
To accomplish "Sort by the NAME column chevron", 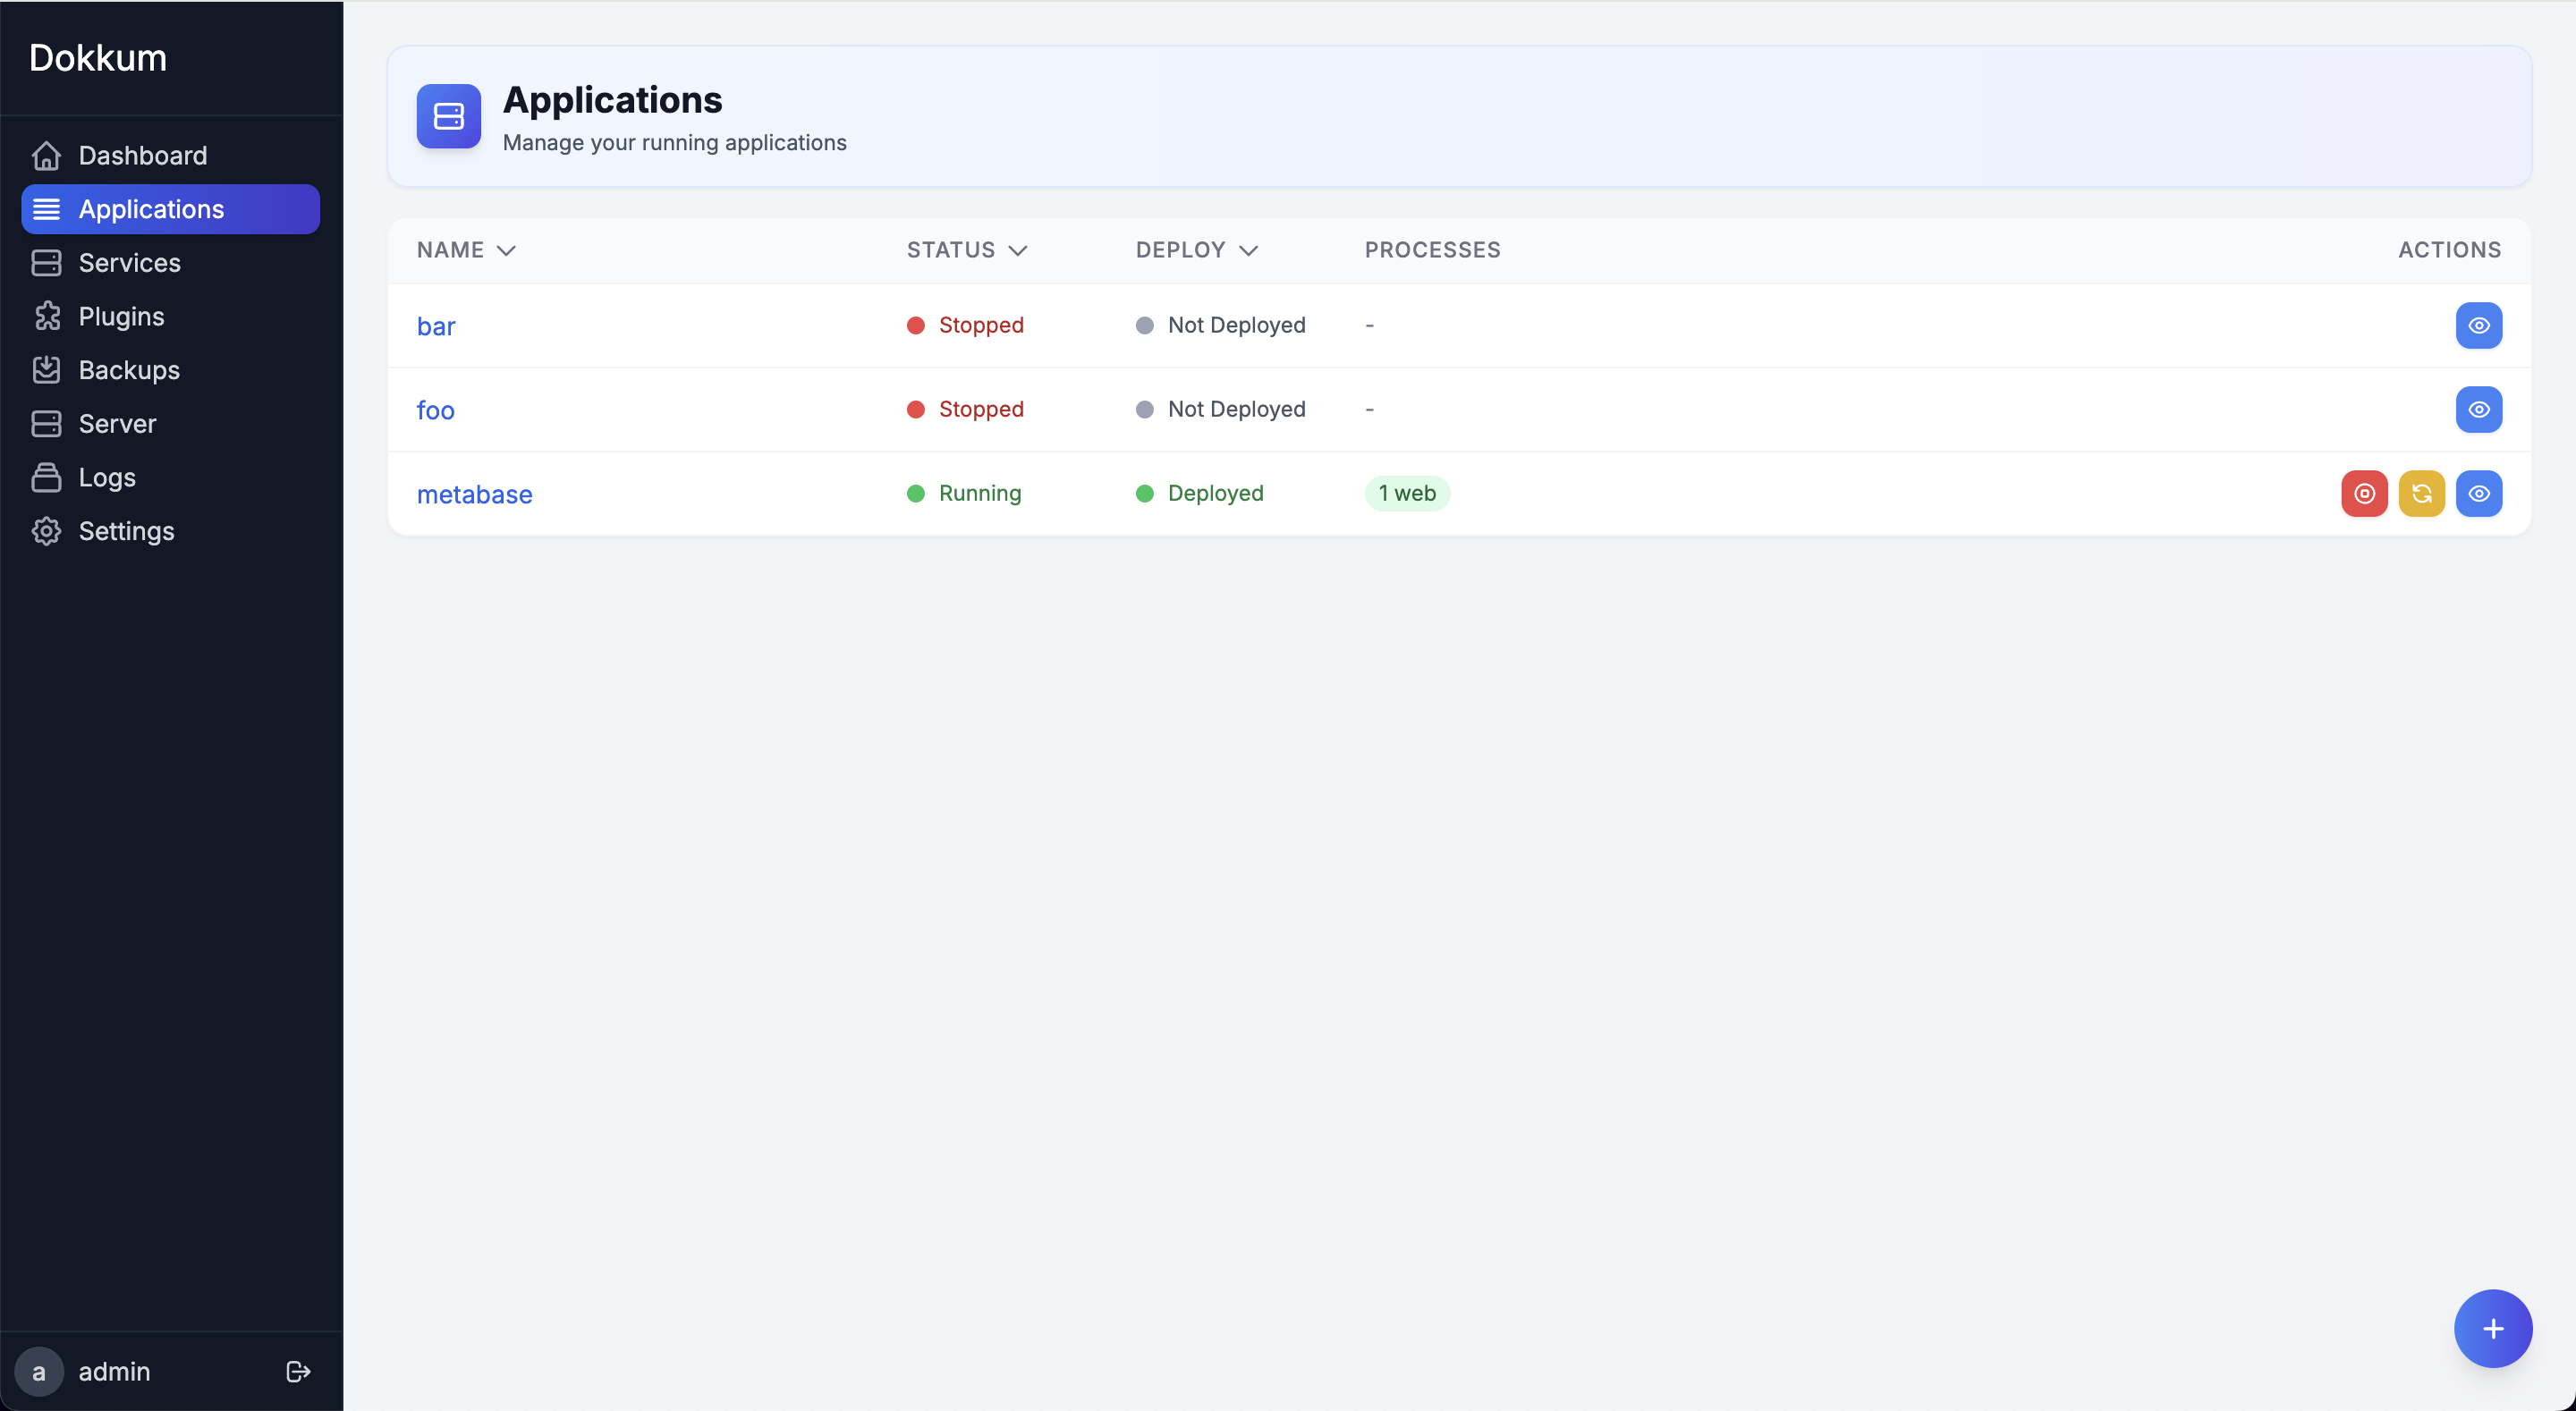I will pyautogui.click(x=506, y=250).
